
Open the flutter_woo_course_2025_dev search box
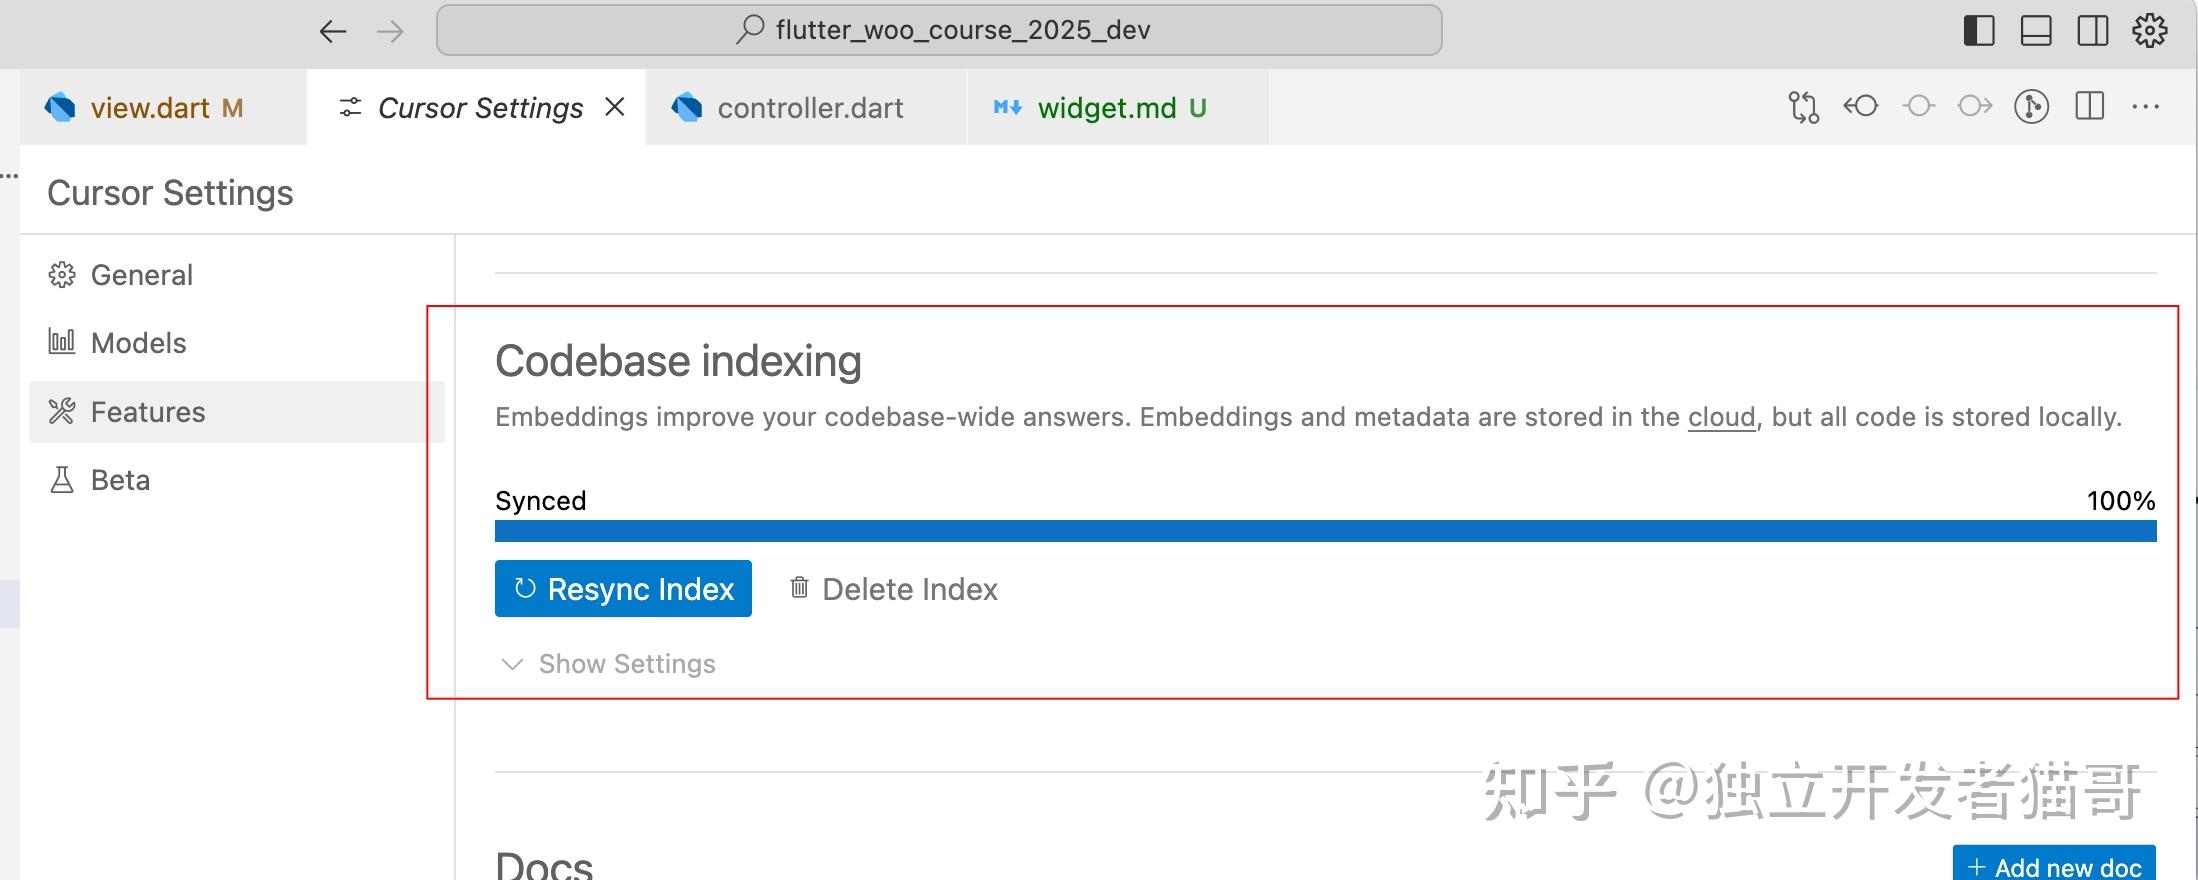(939, 30)
